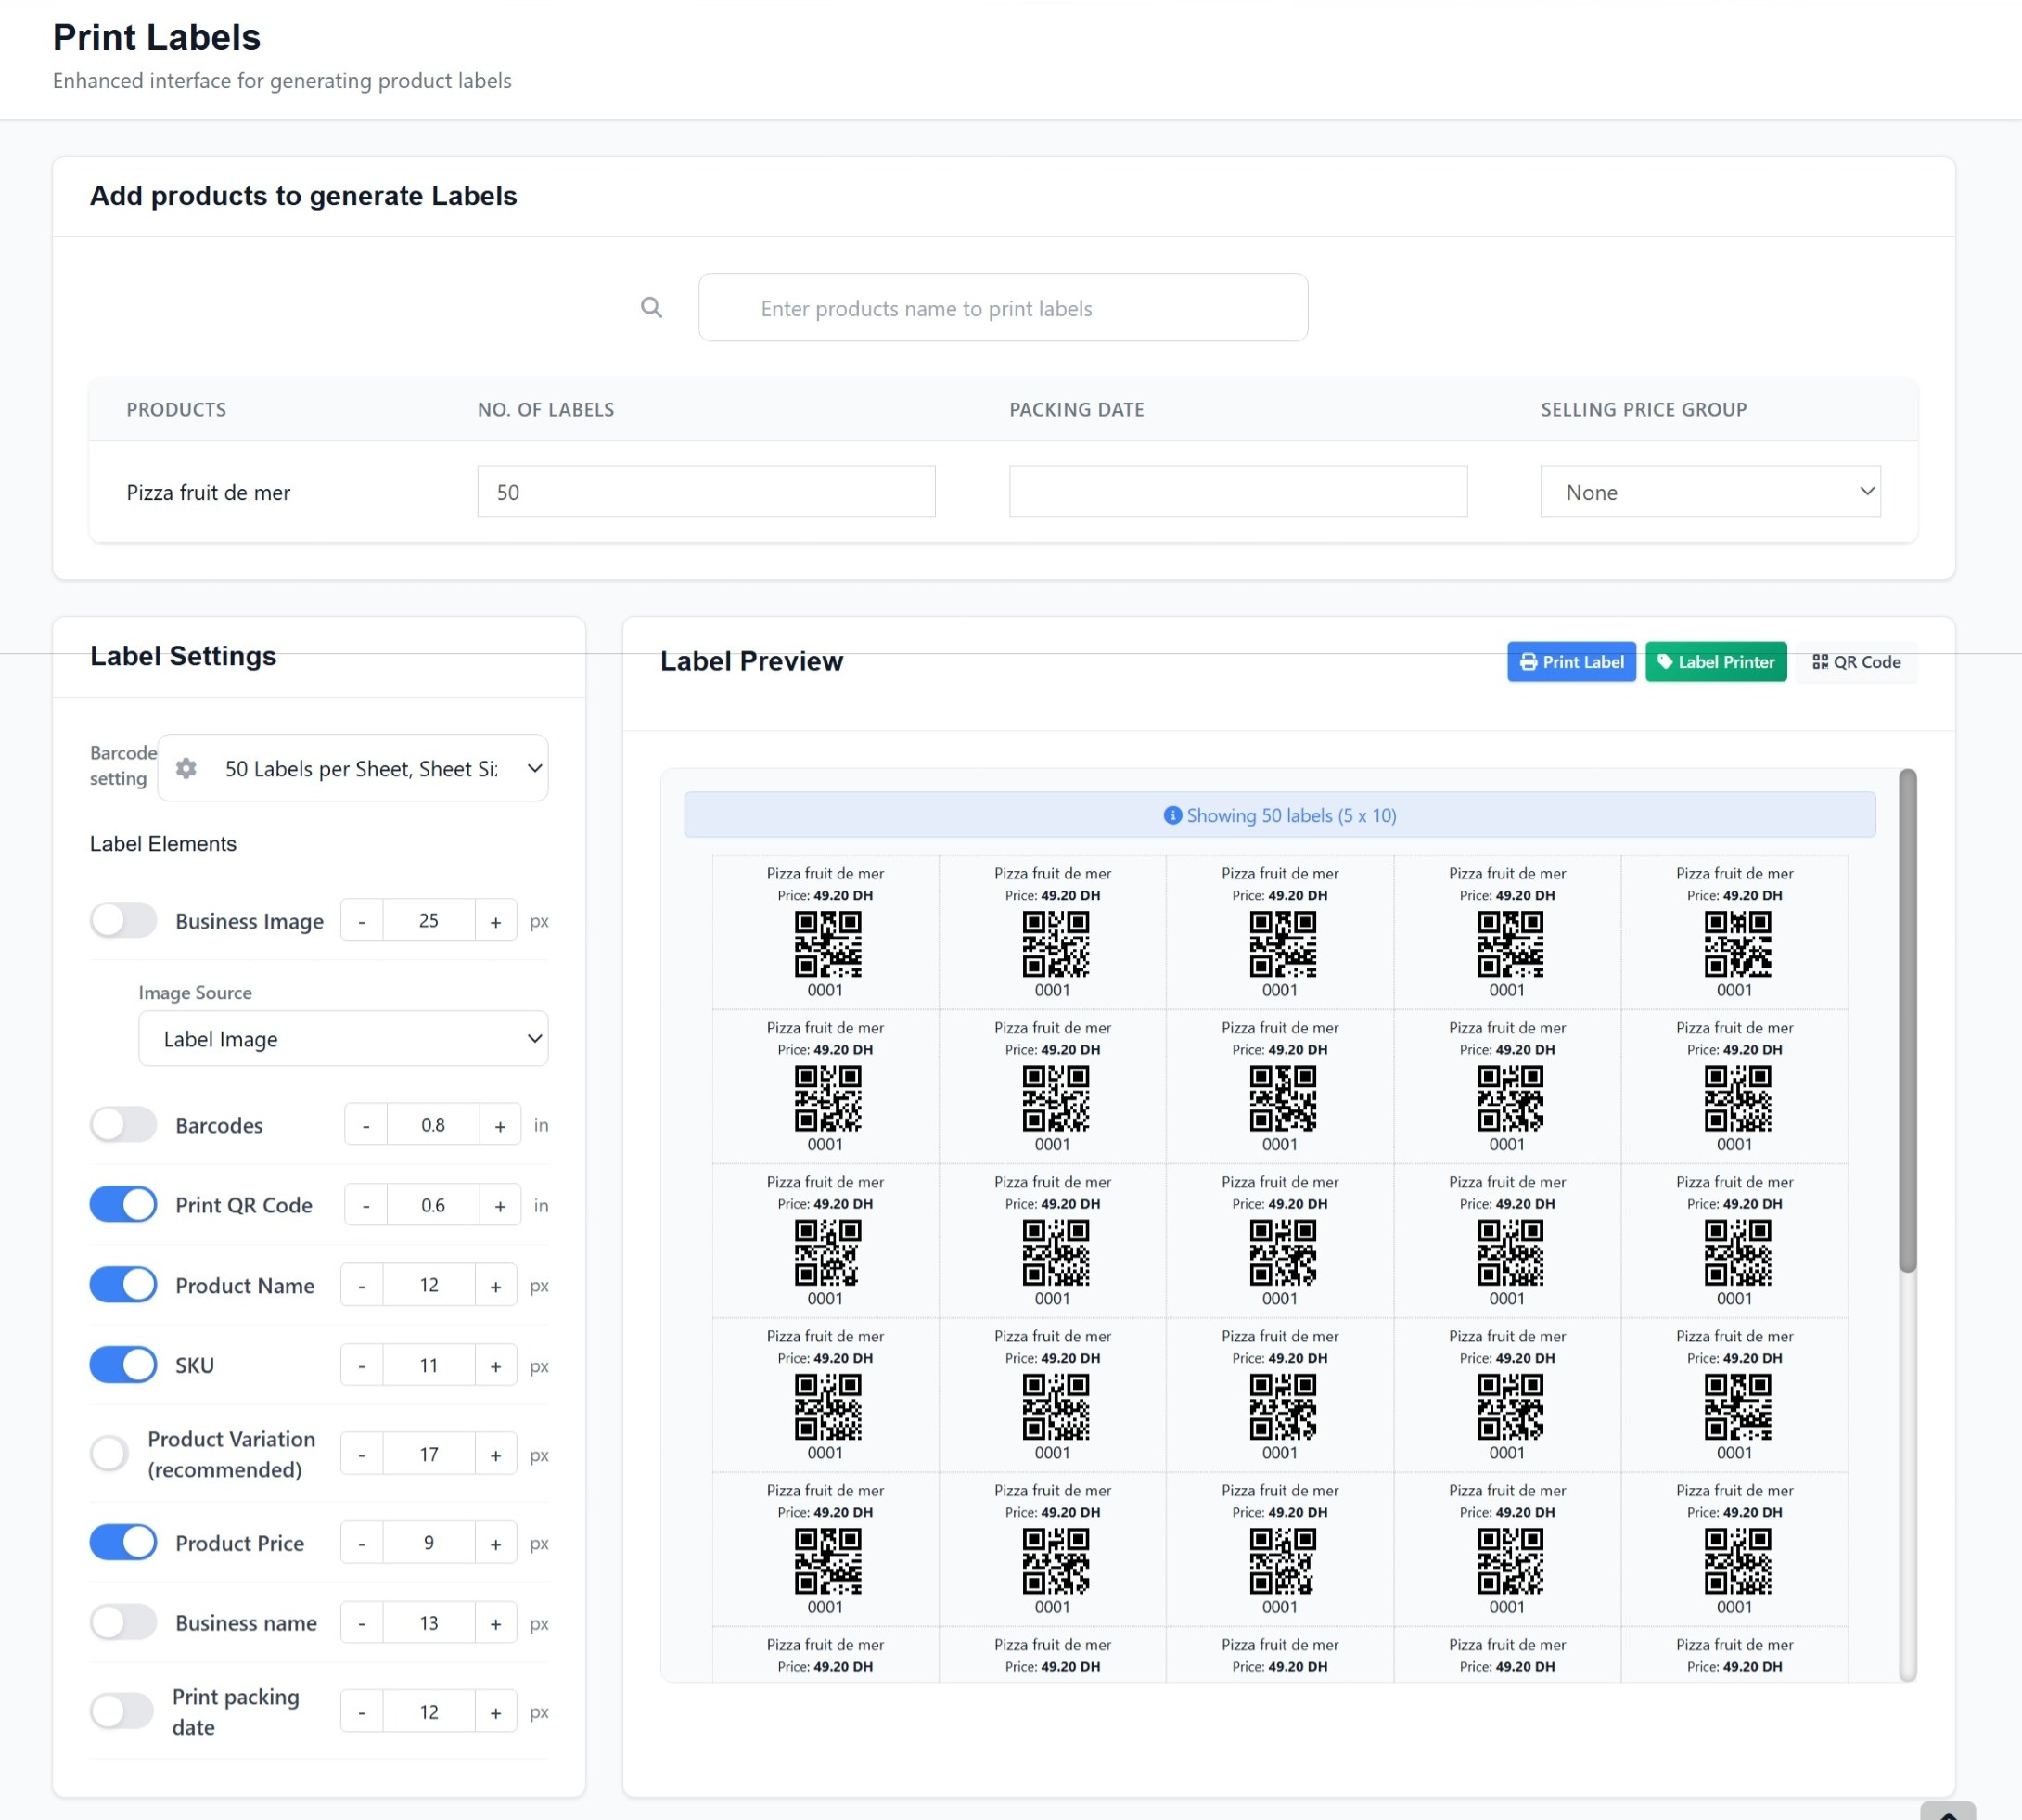Increase Barcodes size with plus
2022x1820 pixels.
click(x=500, y=1125)
